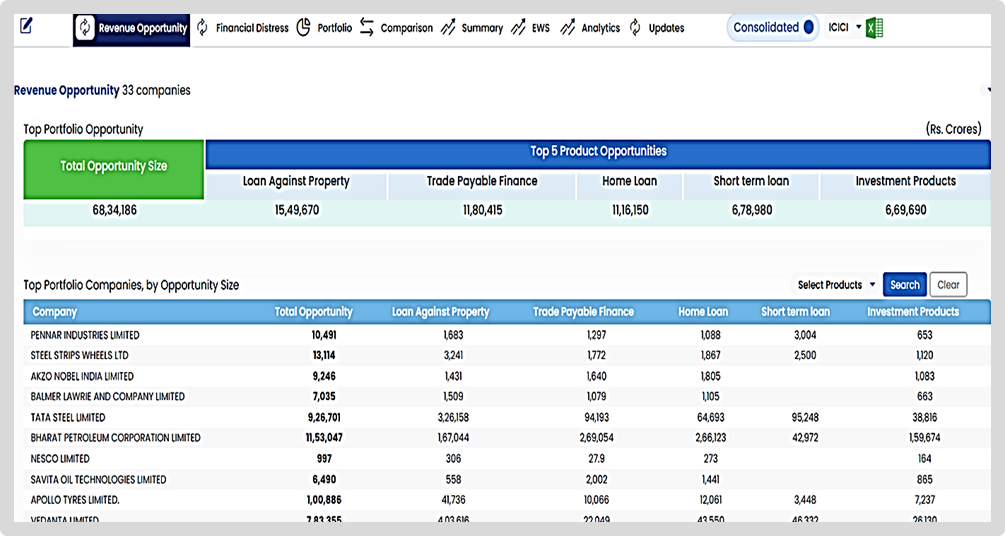Open the Revenue Opportunity tab
The width and height of the screenshot is (1005, 536).
pos(131,29)
